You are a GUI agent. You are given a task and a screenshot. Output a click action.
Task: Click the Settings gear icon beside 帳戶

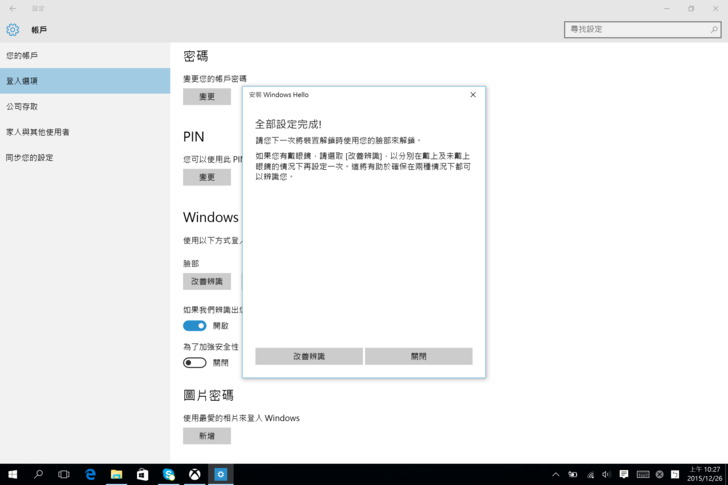coord(13,30)
